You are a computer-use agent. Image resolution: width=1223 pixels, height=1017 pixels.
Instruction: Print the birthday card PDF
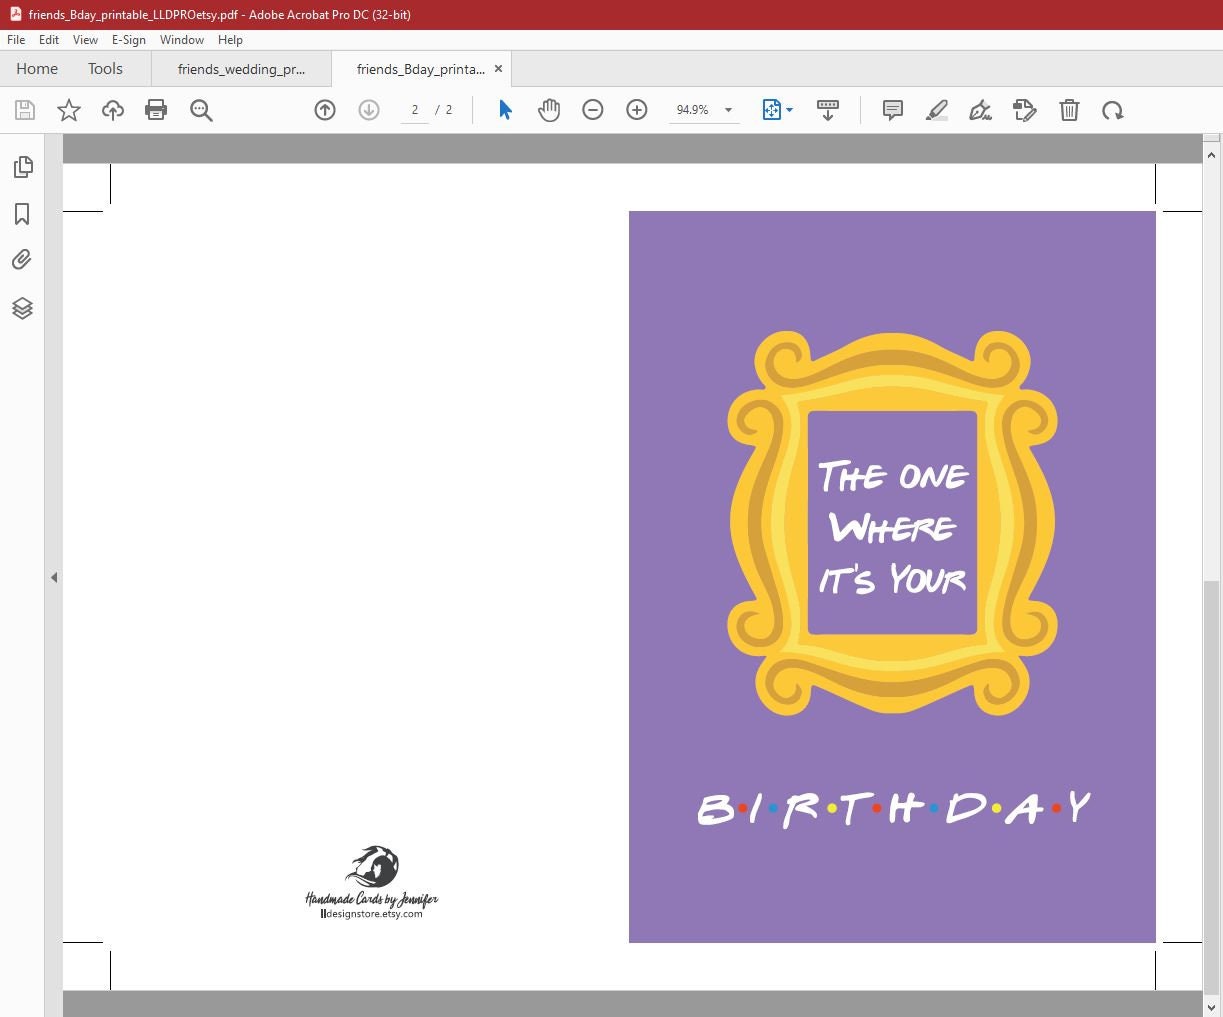(156, 110)
